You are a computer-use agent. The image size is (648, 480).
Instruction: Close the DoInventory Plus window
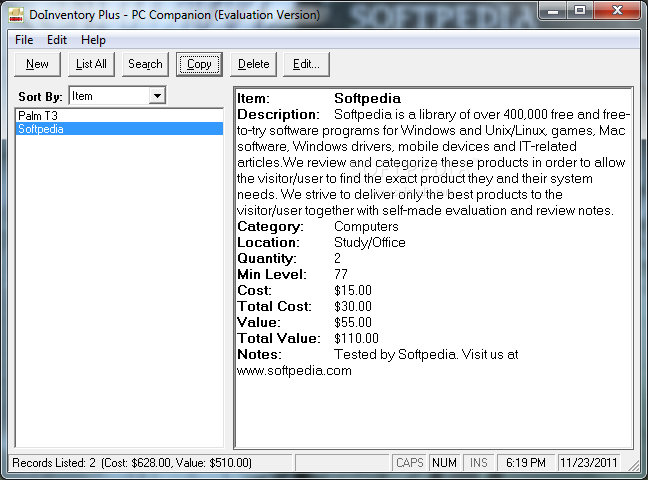coord(617,11)
